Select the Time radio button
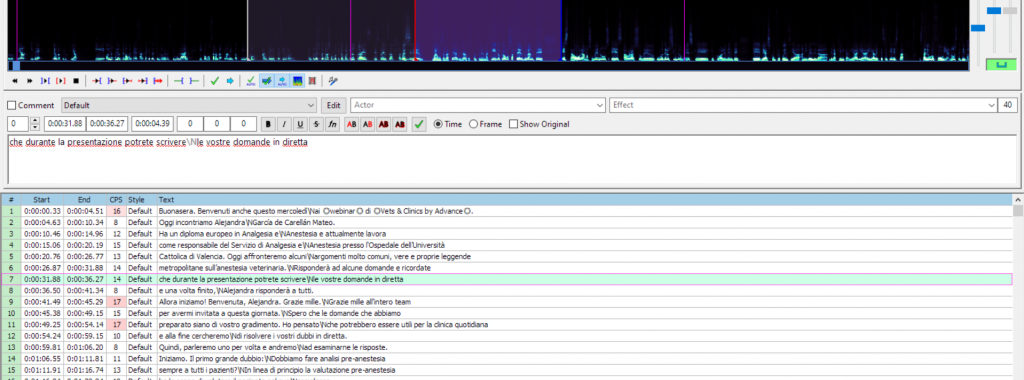This screenshot has height=380, width=1024. coord(448,124)
